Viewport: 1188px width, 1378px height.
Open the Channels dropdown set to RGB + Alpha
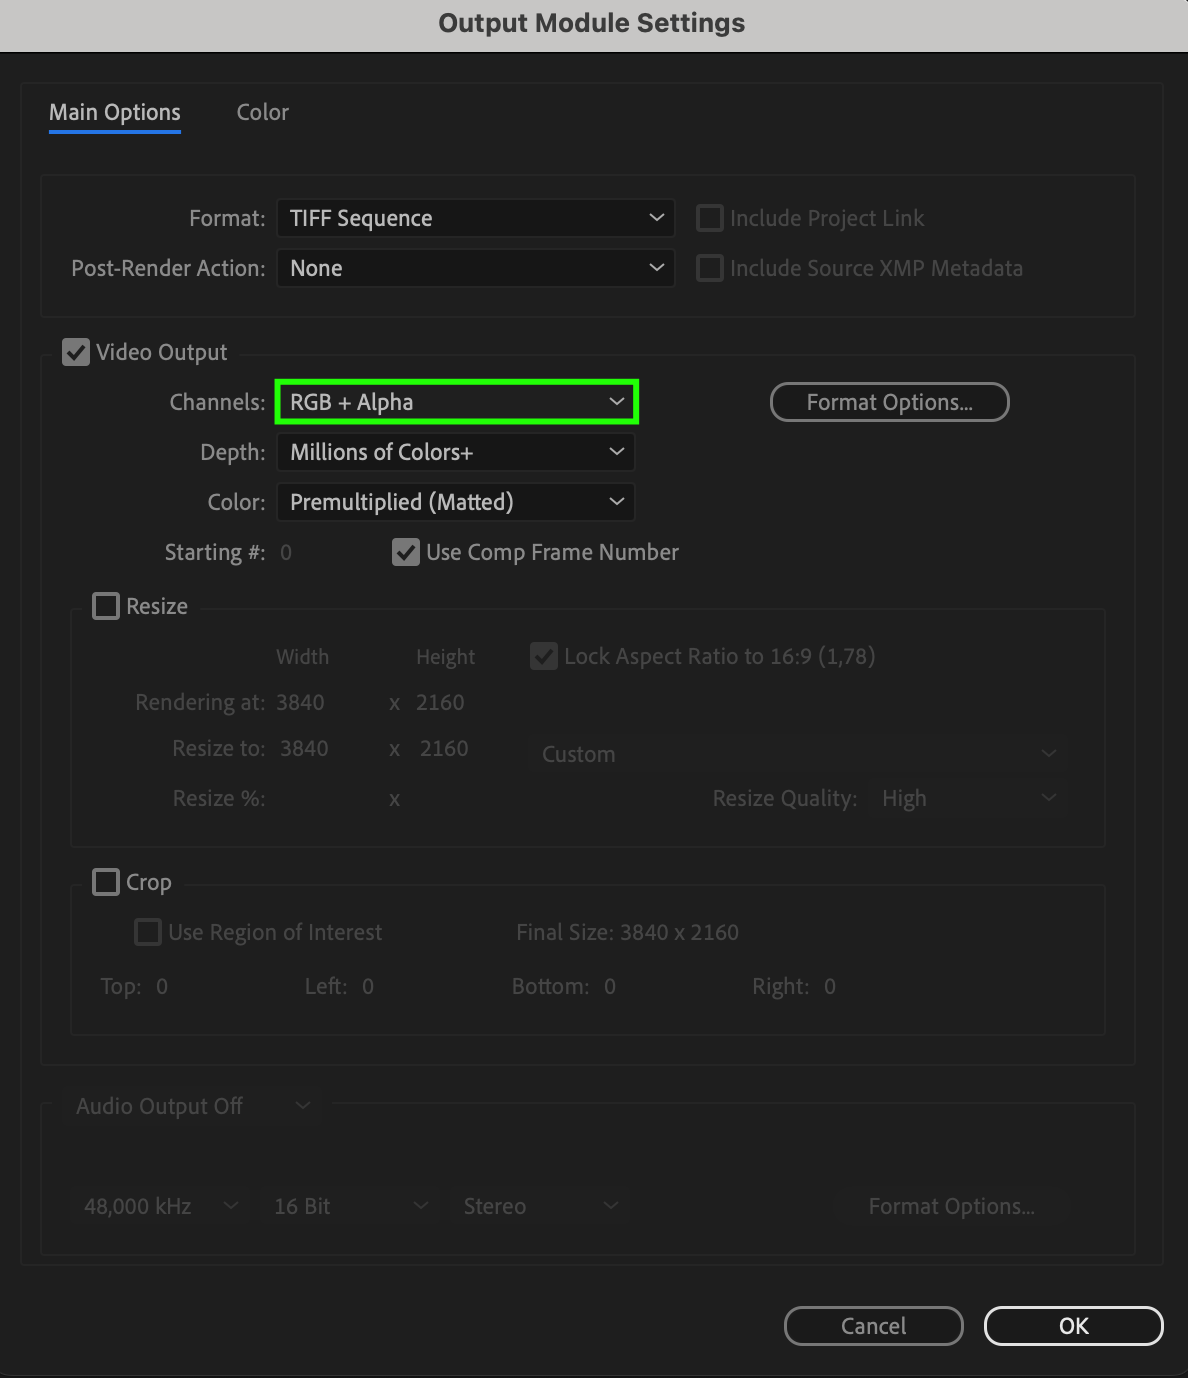point(456,402)
